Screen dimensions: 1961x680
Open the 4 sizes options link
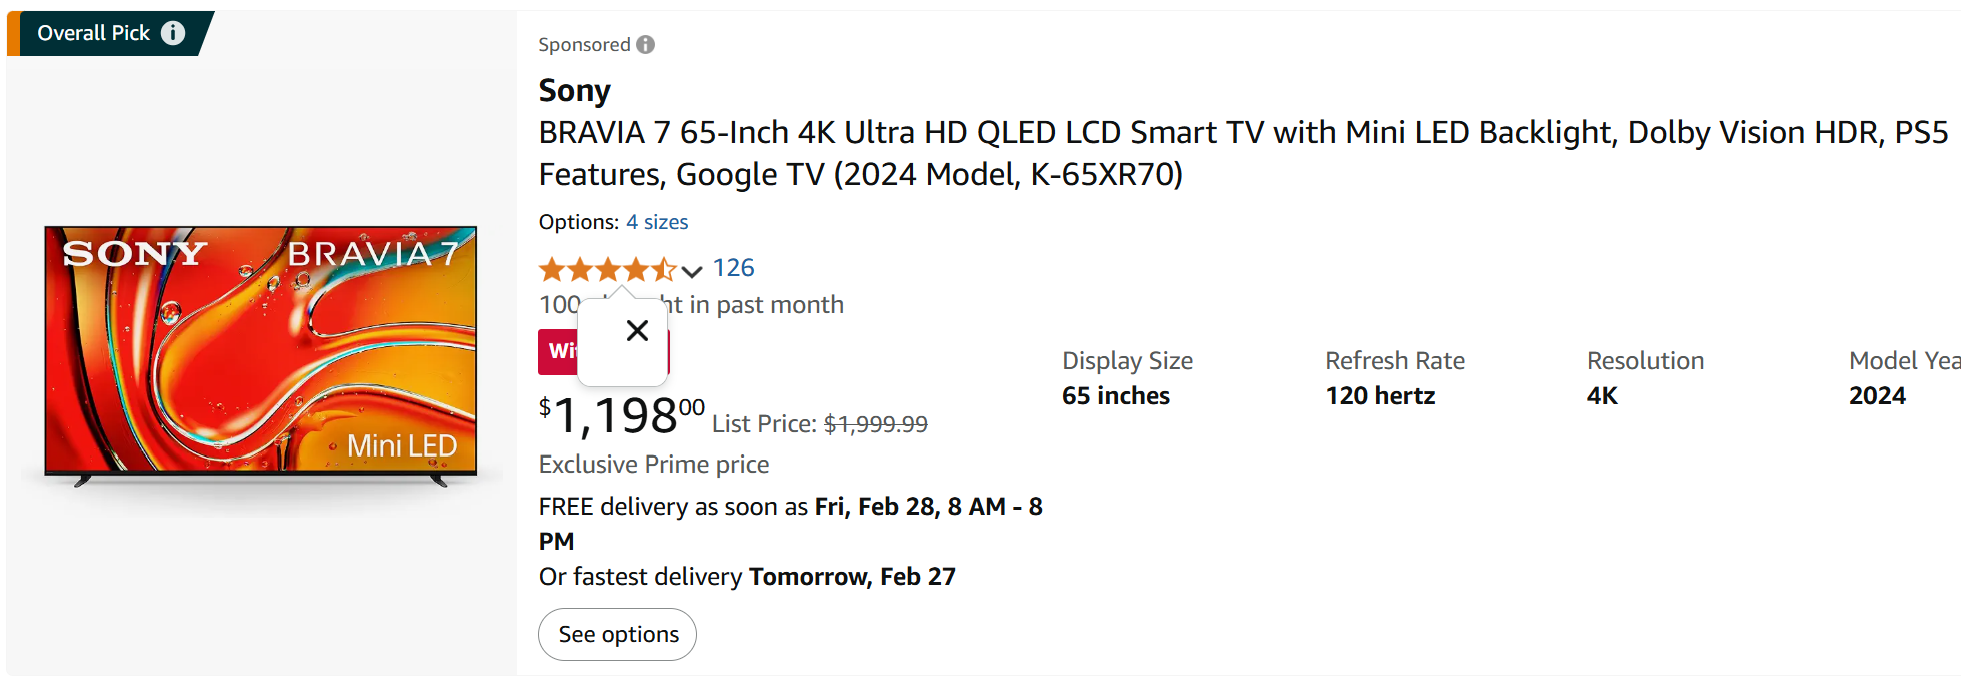tap(657, 222)
